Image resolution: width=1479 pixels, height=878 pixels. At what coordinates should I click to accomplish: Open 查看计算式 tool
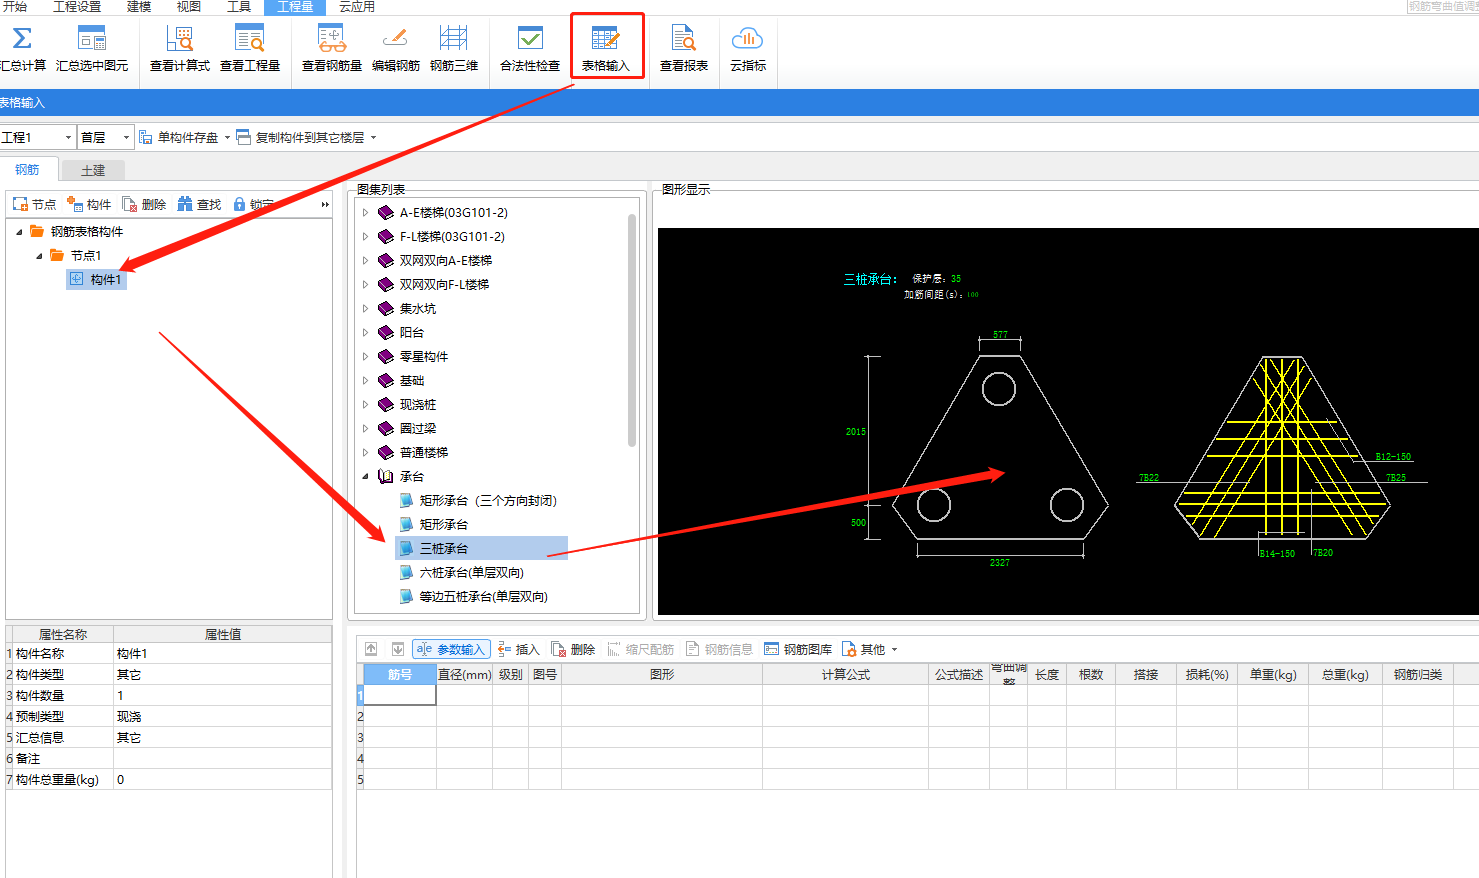[180, 48]
